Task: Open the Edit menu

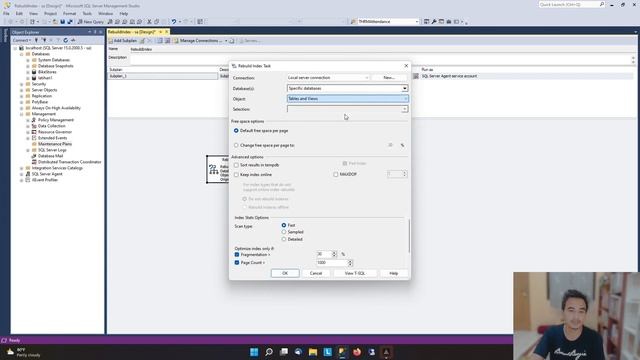Action: click(x=19, y=13)
